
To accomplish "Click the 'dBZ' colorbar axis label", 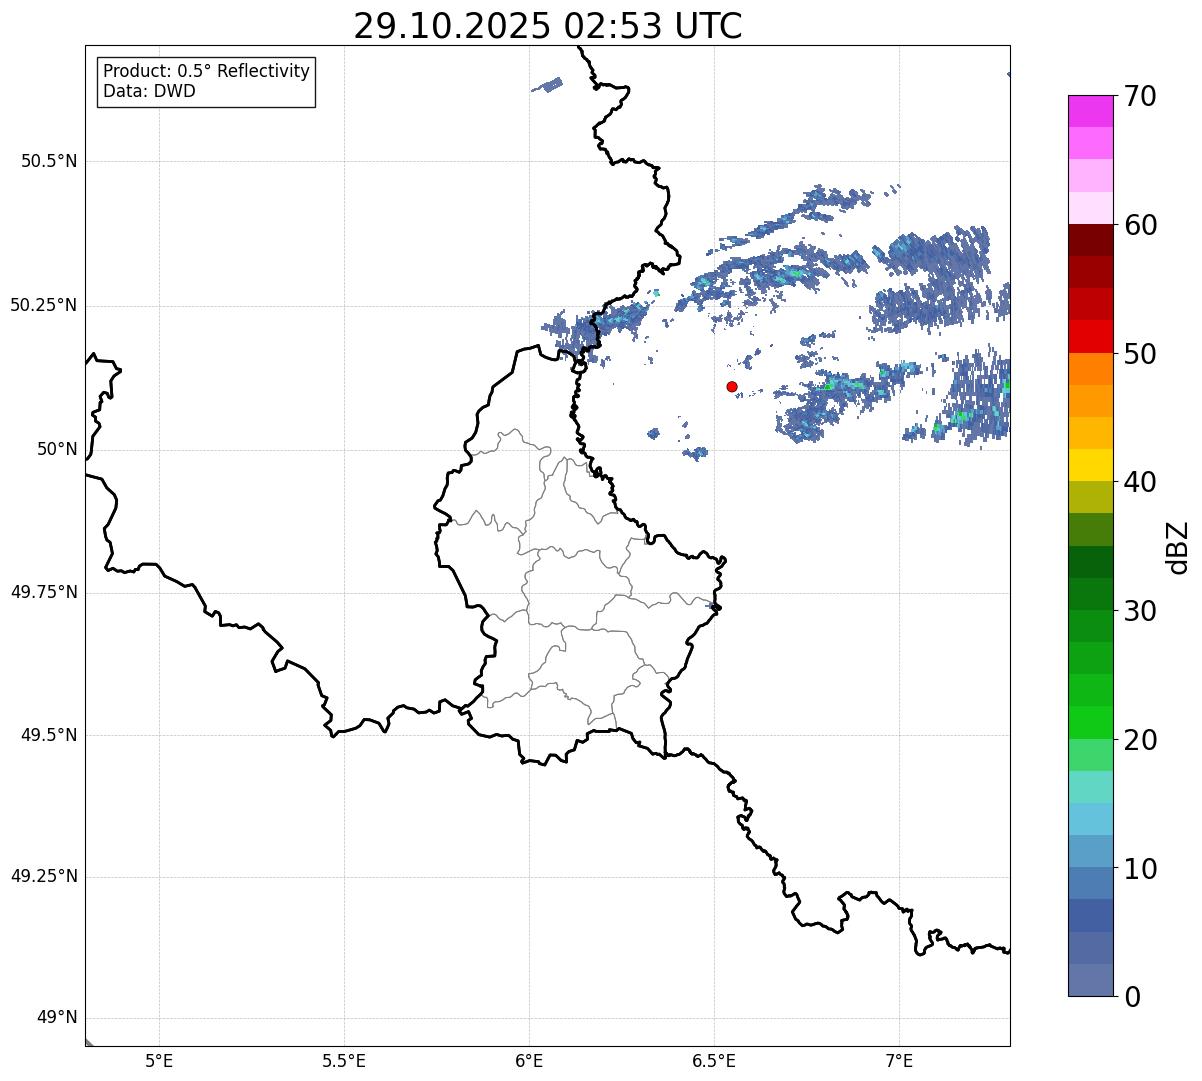I will click(1179, 547).
